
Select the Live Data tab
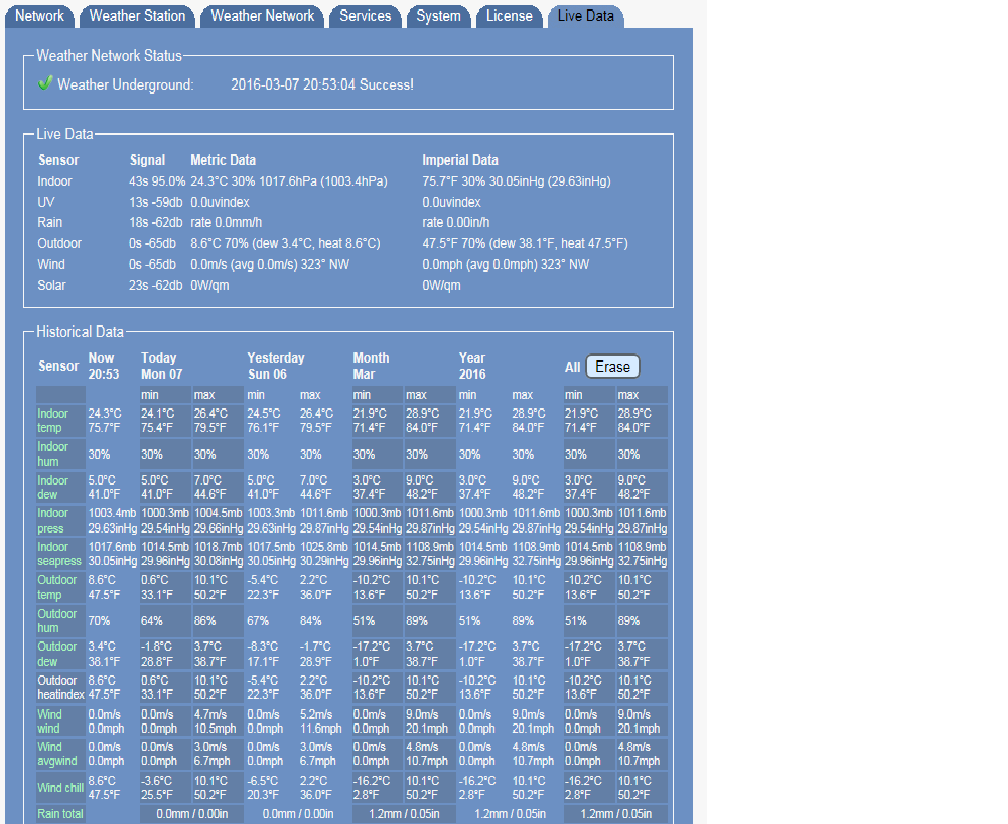tap(585, 16)
